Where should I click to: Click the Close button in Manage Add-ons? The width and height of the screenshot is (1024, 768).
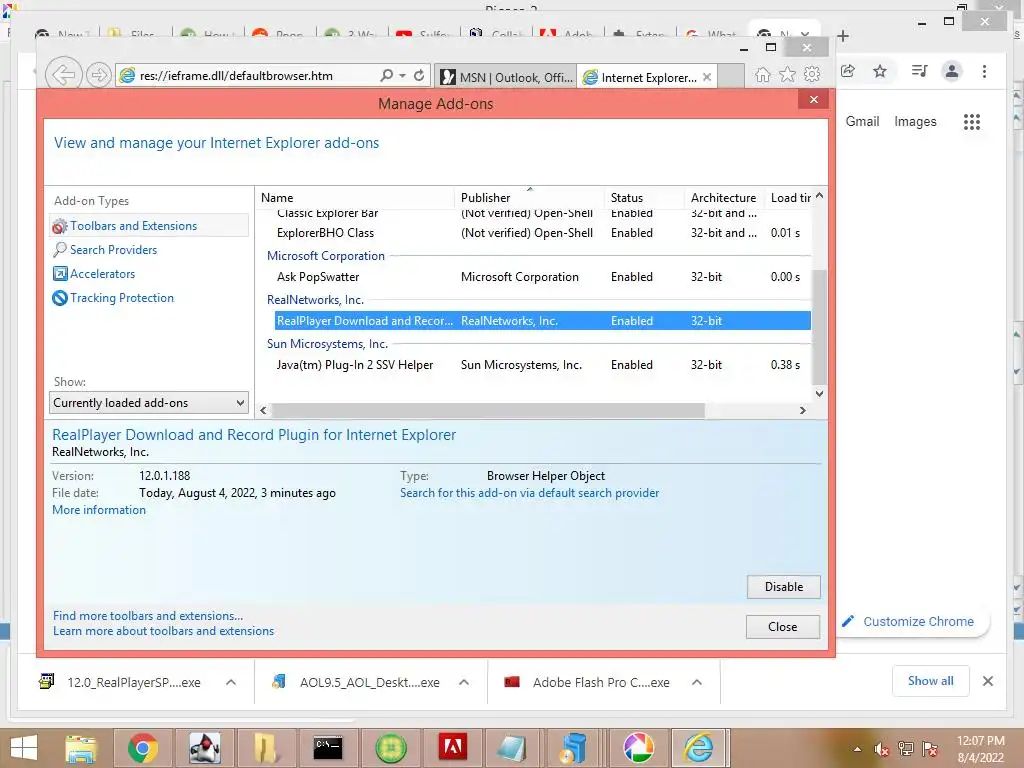click(x=782, y=627)
